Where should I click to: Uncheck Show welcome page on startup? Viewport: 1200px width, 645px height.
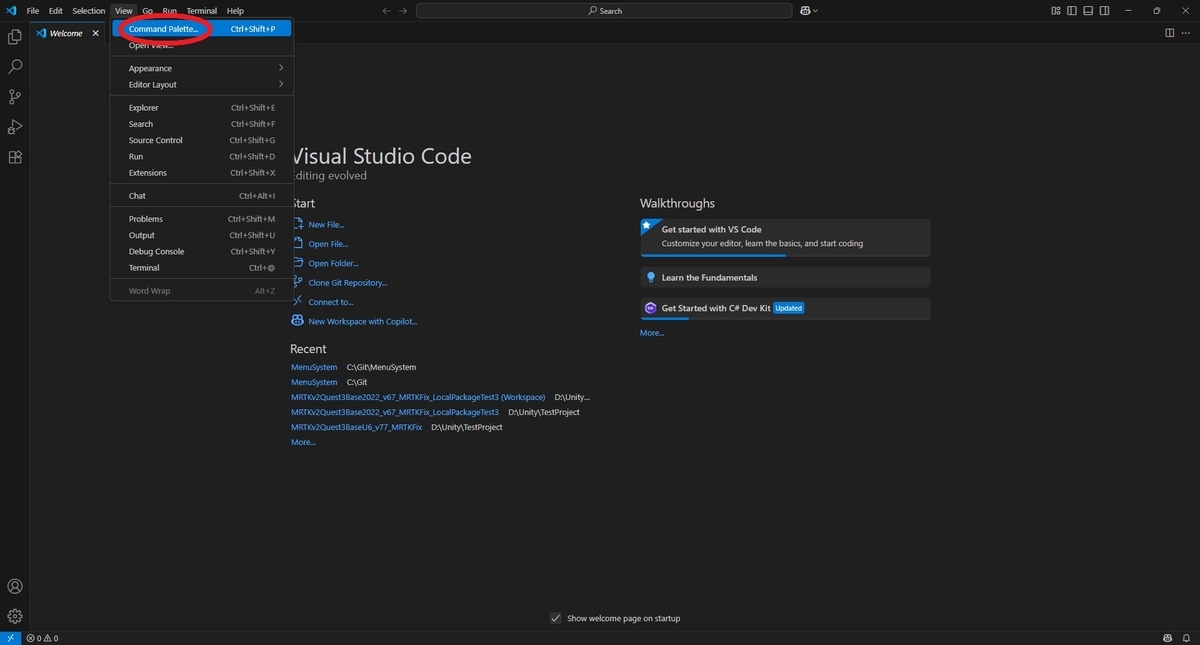(x=556, y=618)
